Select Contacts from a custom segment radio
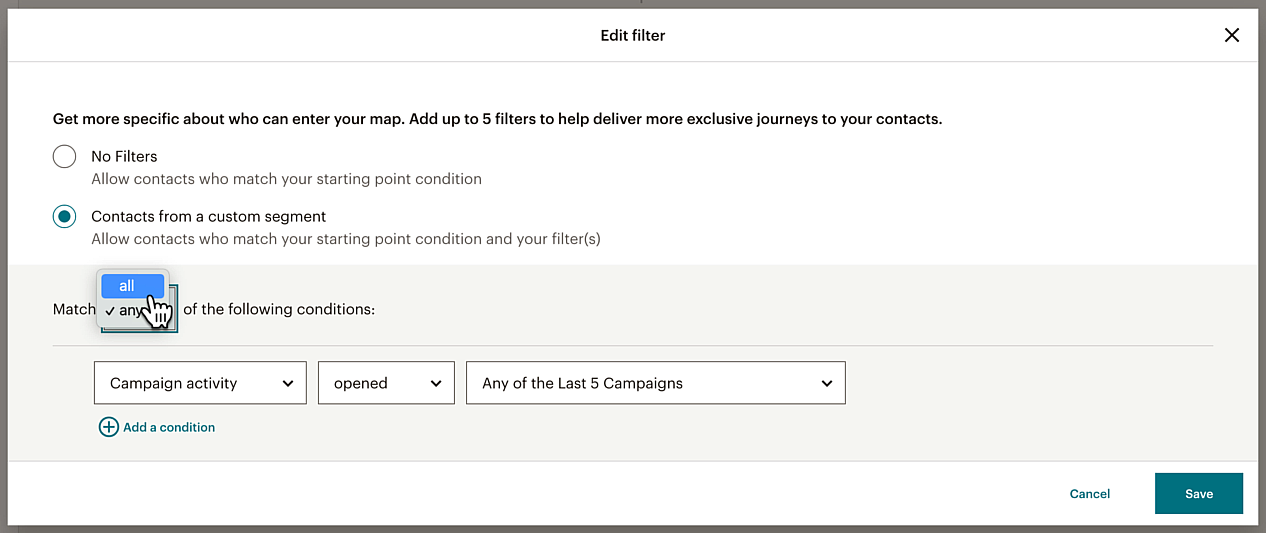Viewport: 1266px width, 533px height. (64, 217)
